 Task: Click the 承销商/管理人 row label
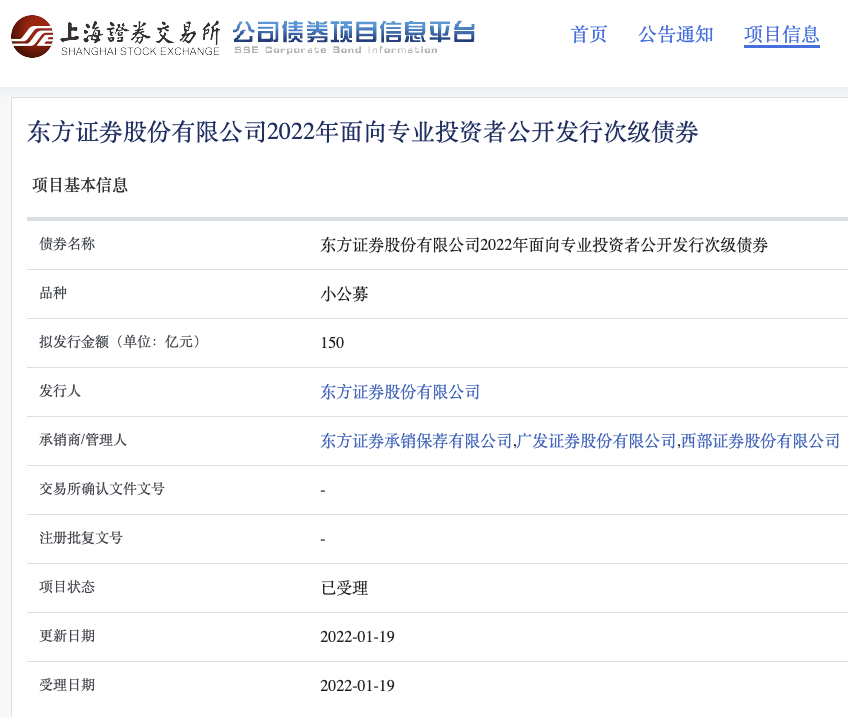click(x=83, y=440)
